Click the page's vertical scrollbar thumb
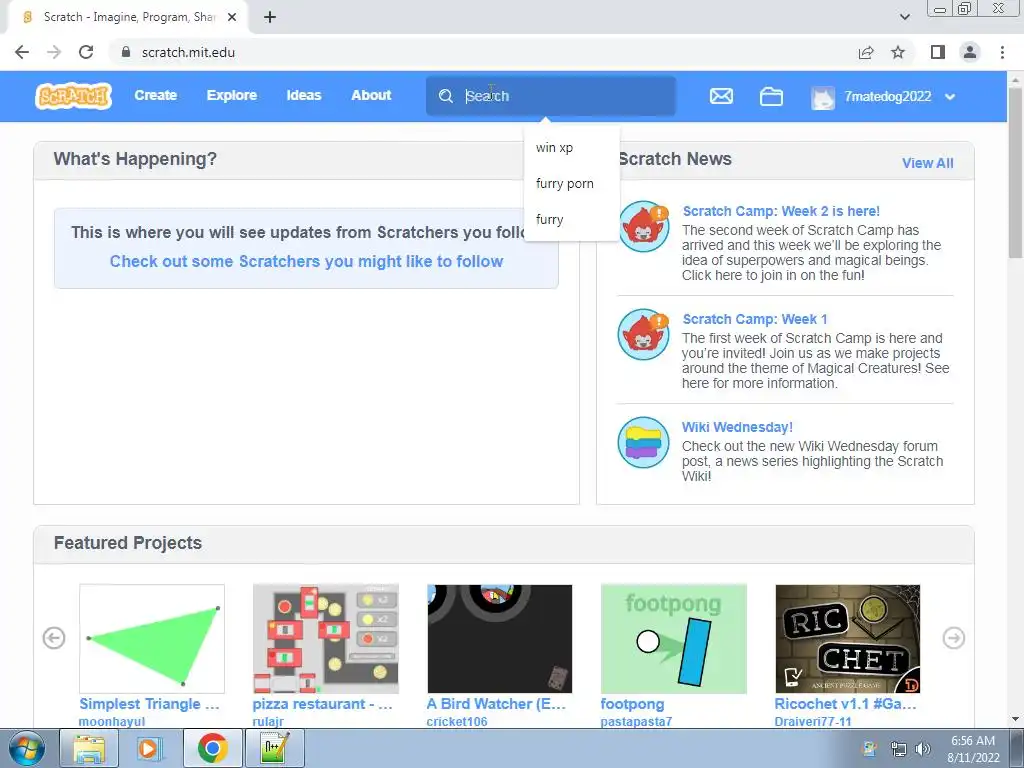1024x768 pixels. (1015, 173)
